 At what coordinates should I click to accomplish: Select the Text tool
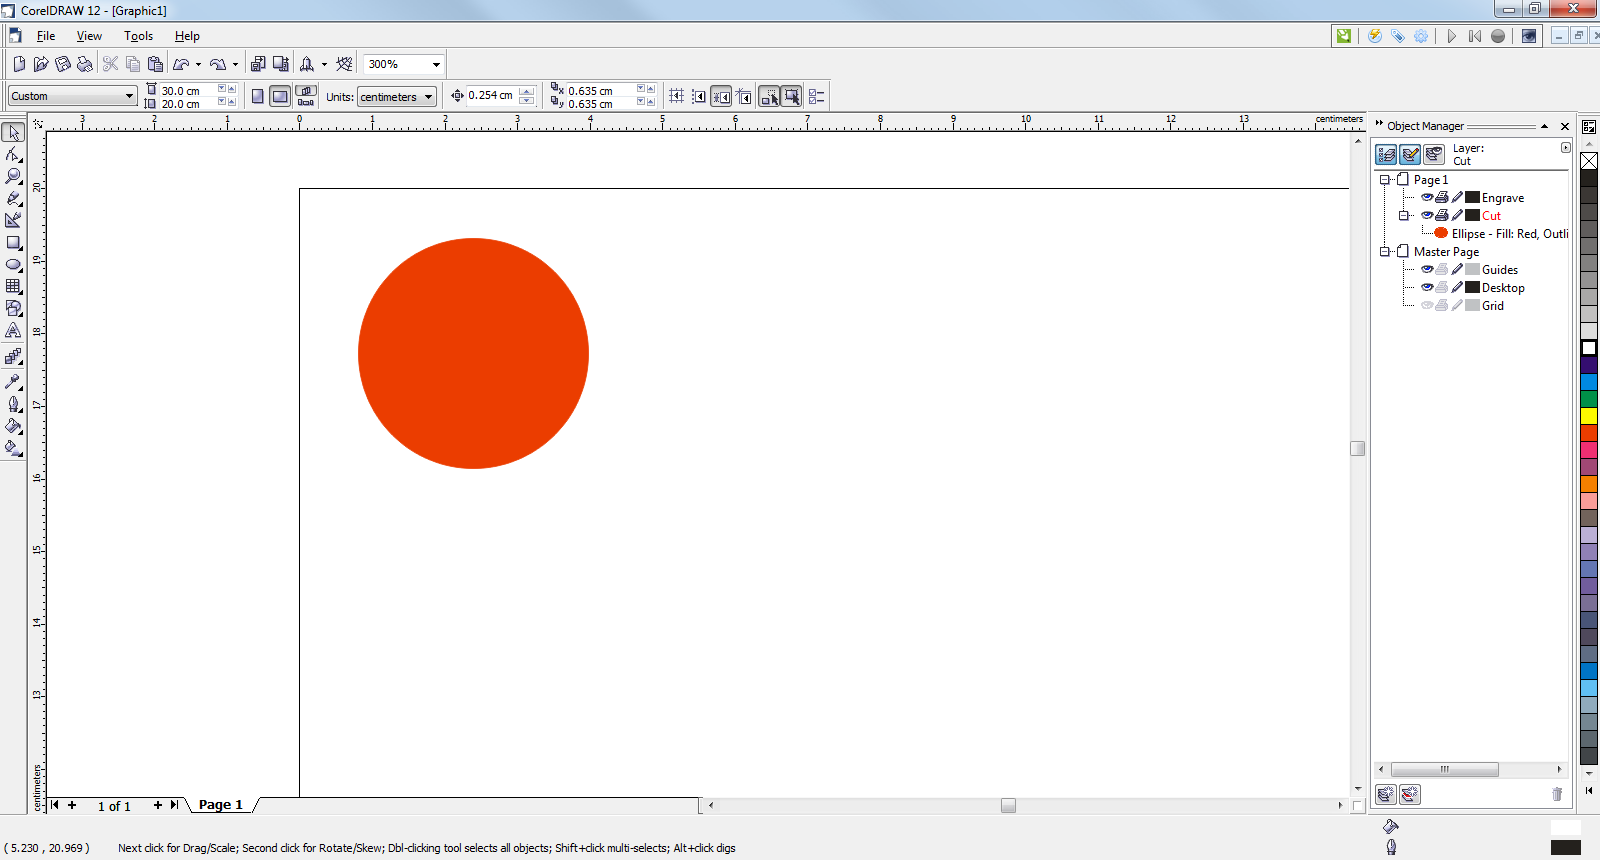pos(13,330)
